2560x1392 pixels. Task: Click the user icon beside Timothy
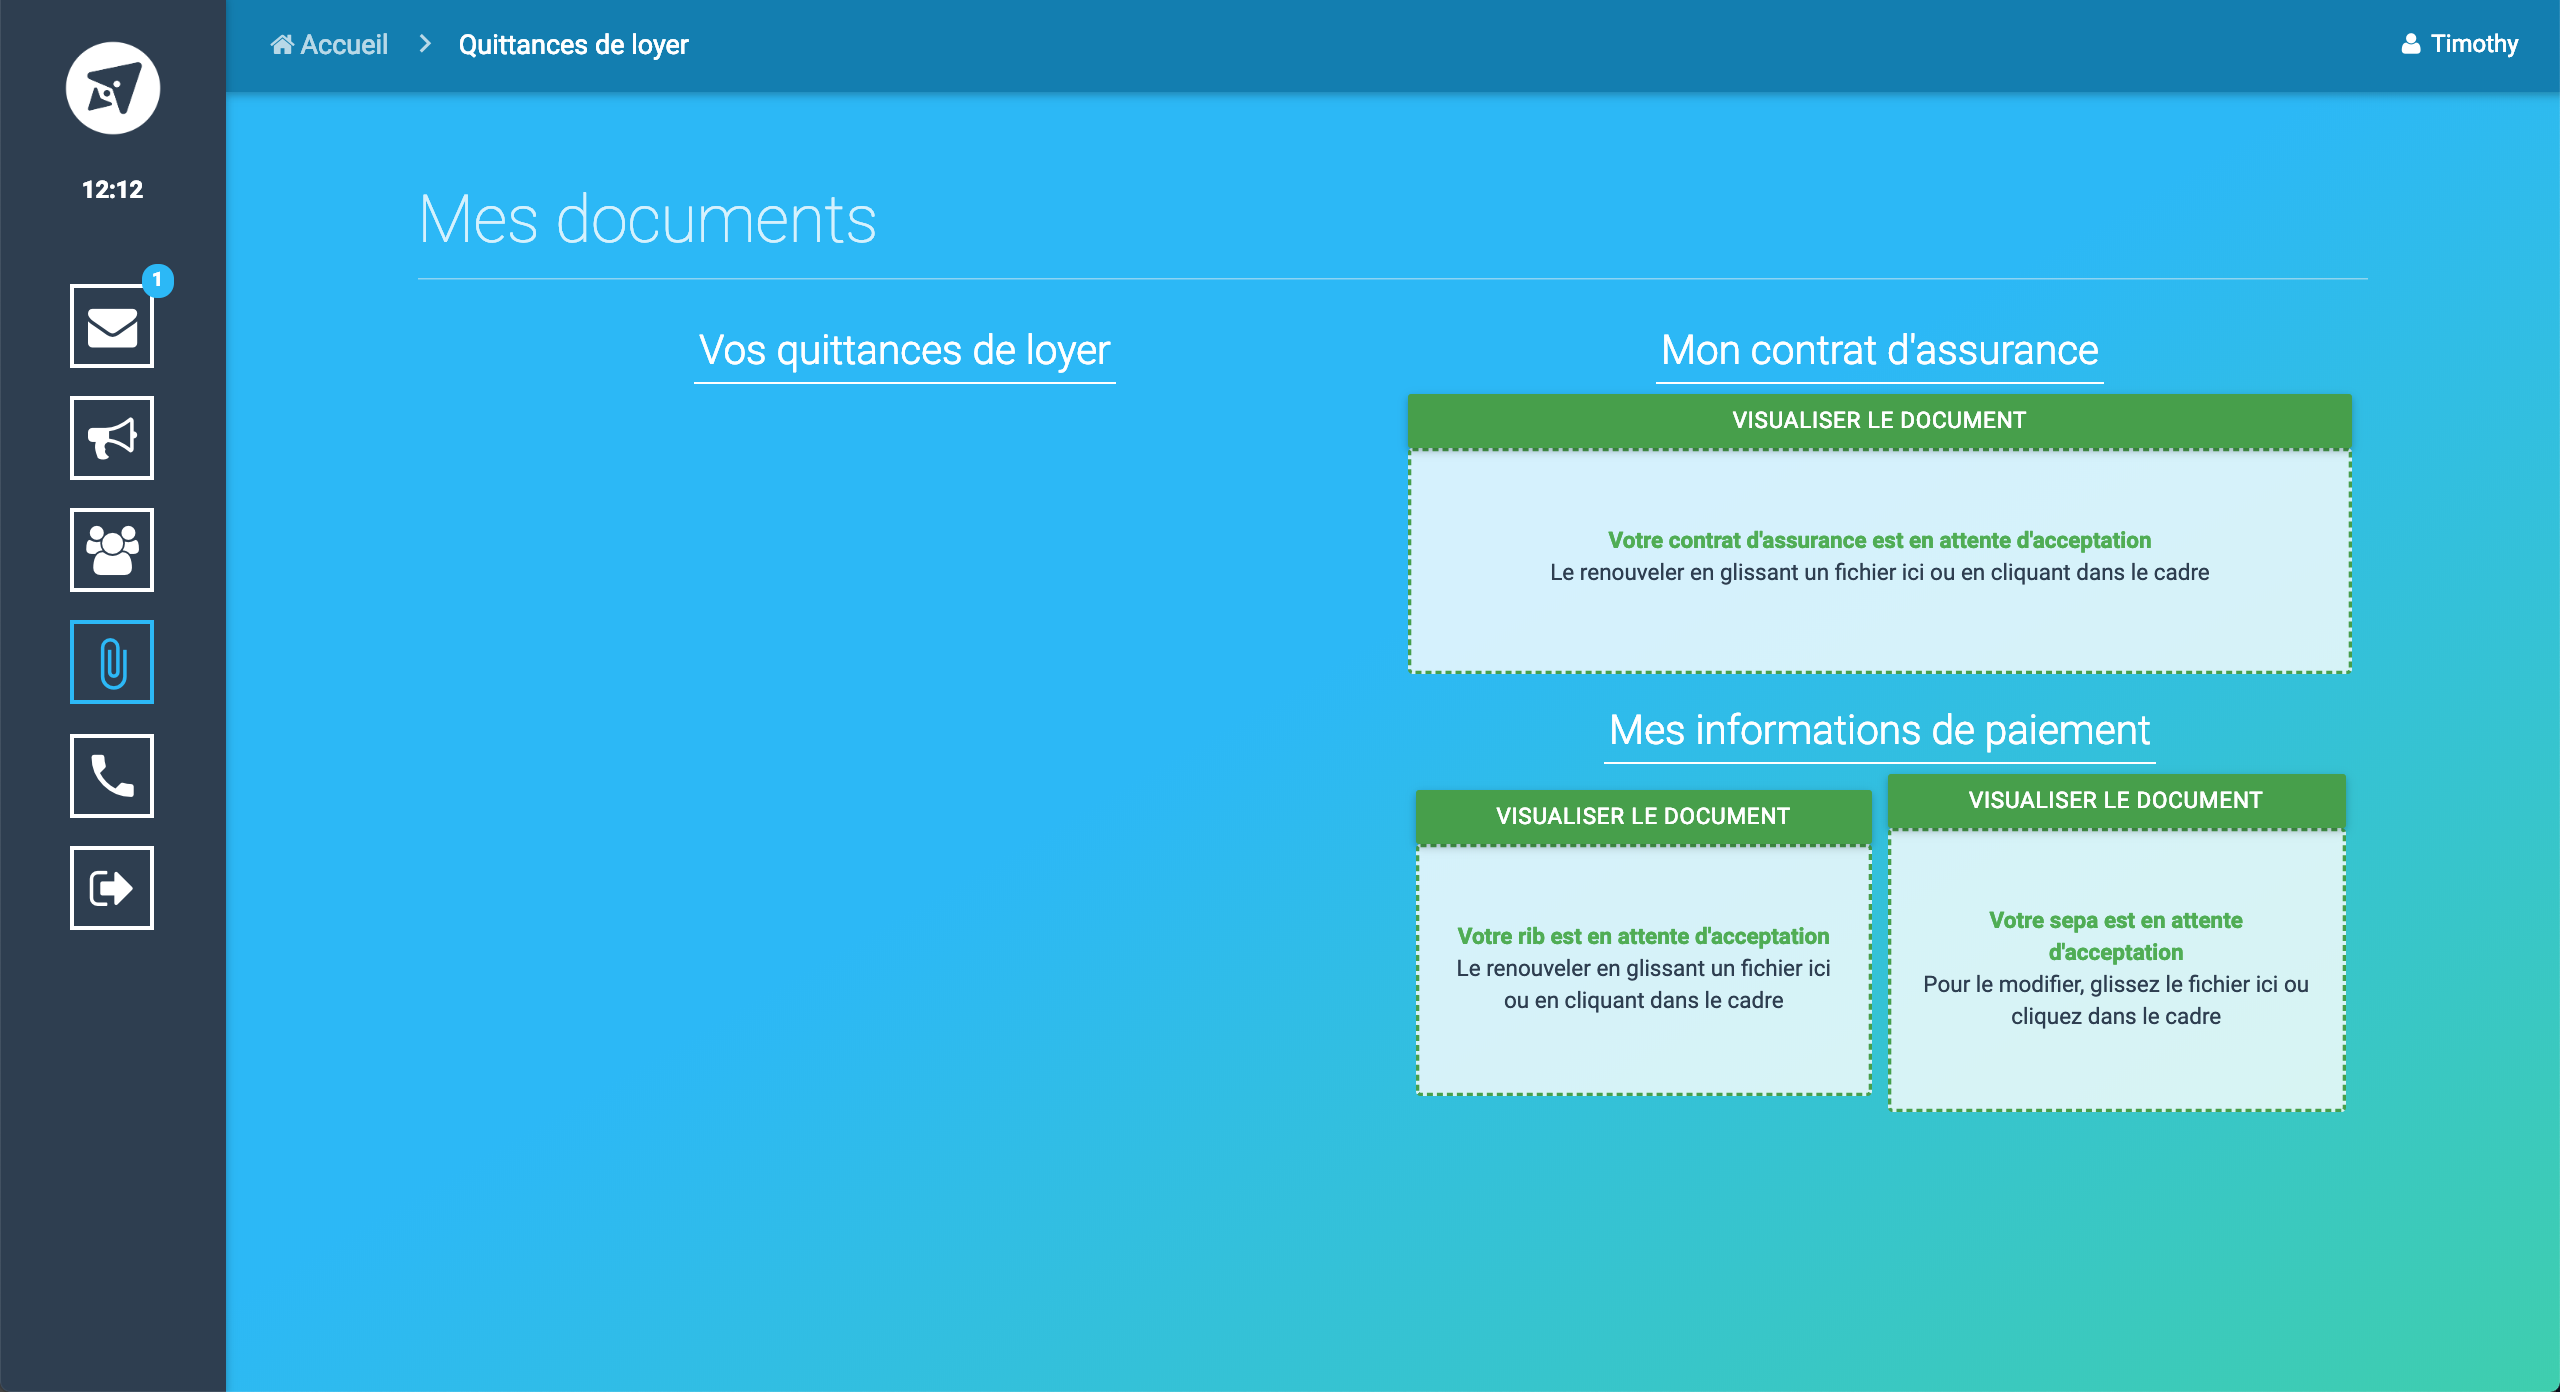tap(2411, 44)
